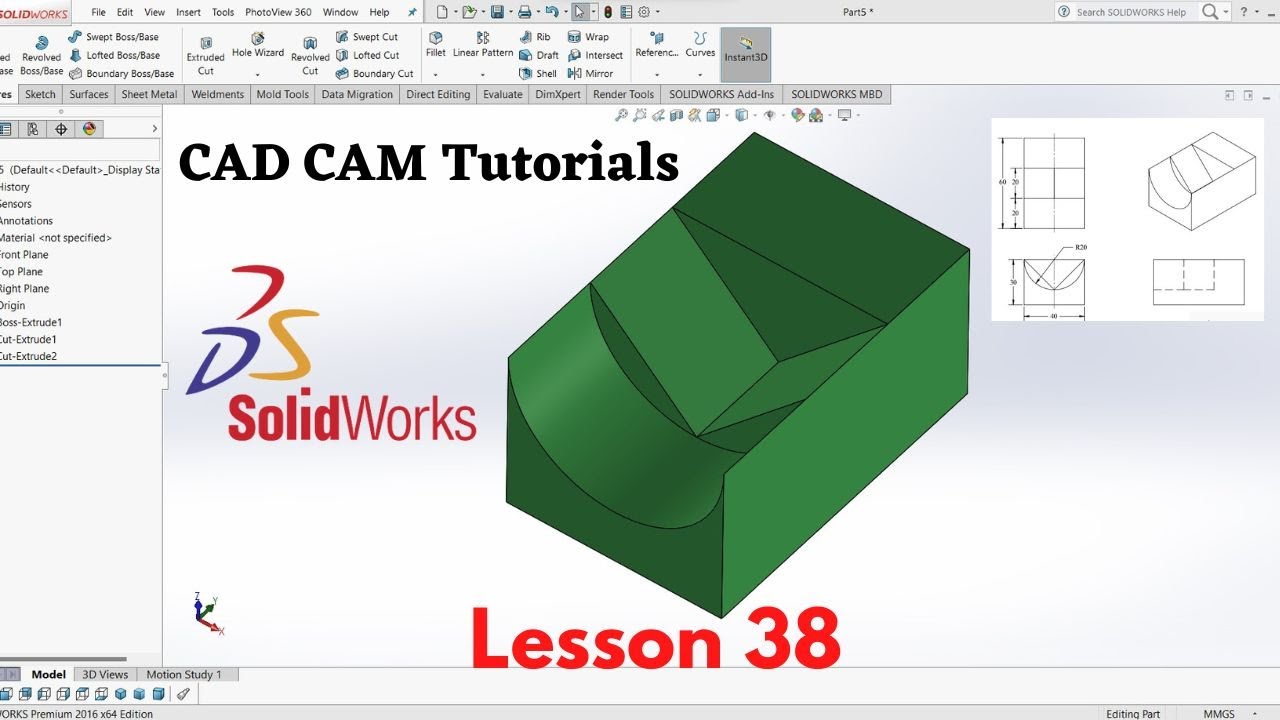Click the Boundary Cut tool
1280x720 pixels.
click(x=374, y=73)
